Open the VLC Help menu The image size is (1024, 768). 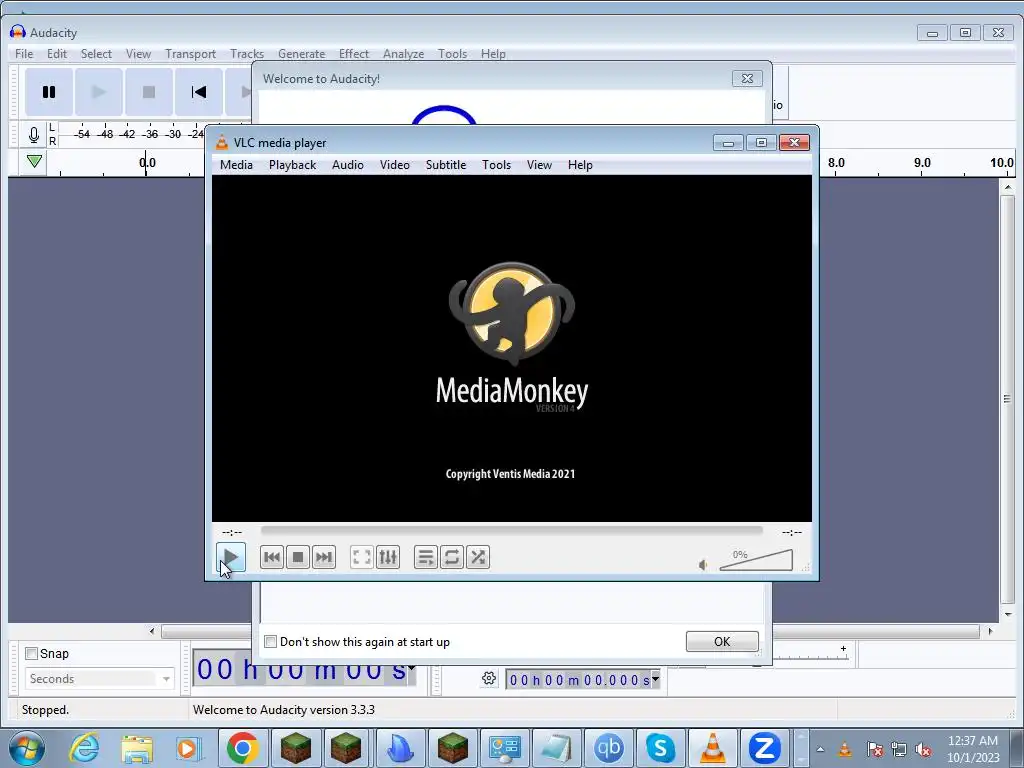tap(580, 165)
